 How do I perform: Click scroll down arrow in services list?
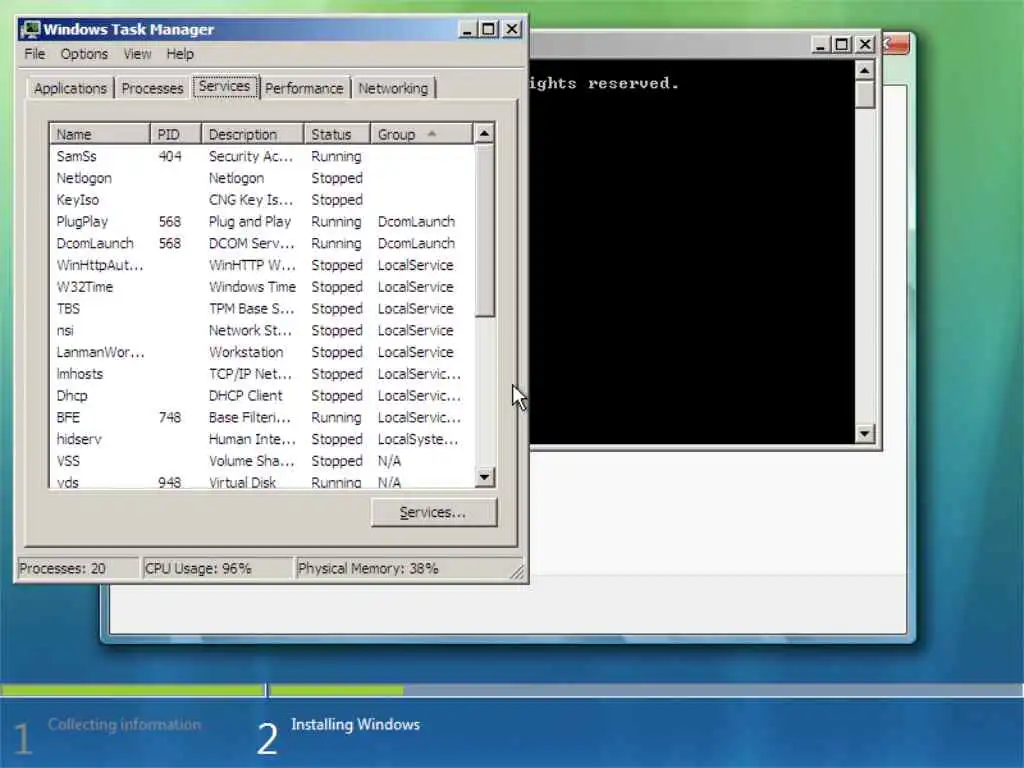[x=484, y=477]
